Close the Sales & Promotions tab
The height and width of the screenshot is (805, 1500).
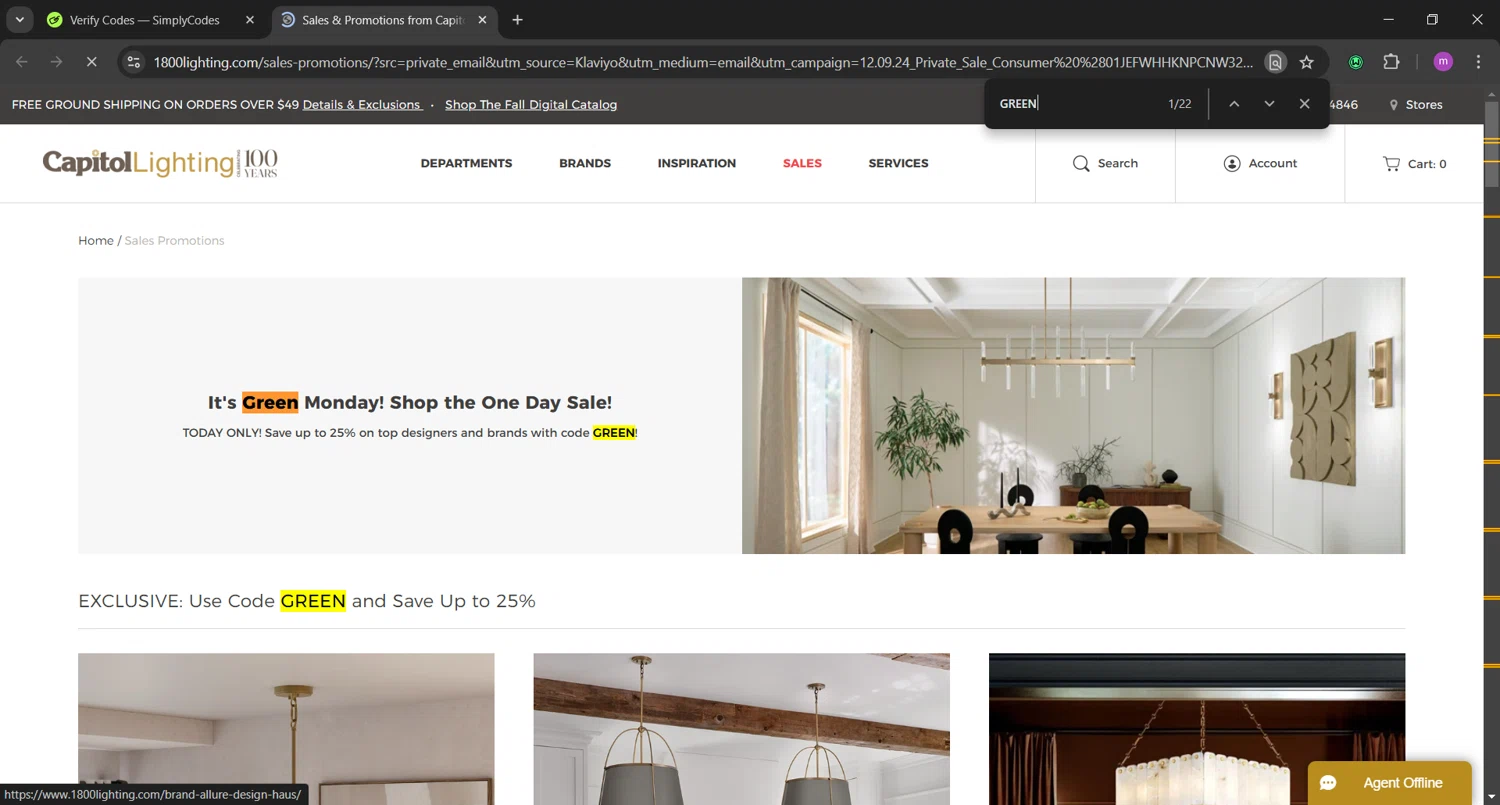point(483,20)
